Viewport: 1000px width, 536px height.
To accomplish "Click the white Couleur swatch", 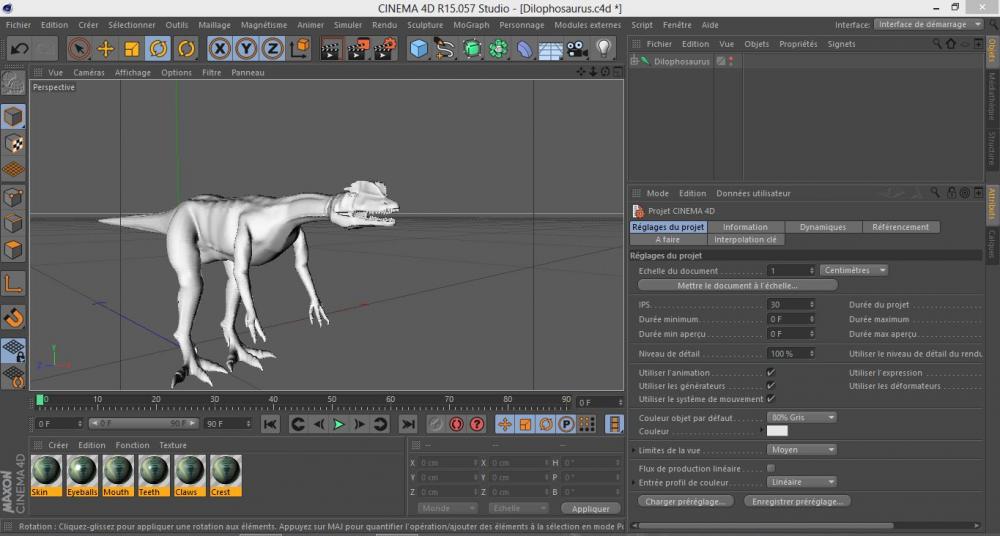I will click(x=777, y=431).
